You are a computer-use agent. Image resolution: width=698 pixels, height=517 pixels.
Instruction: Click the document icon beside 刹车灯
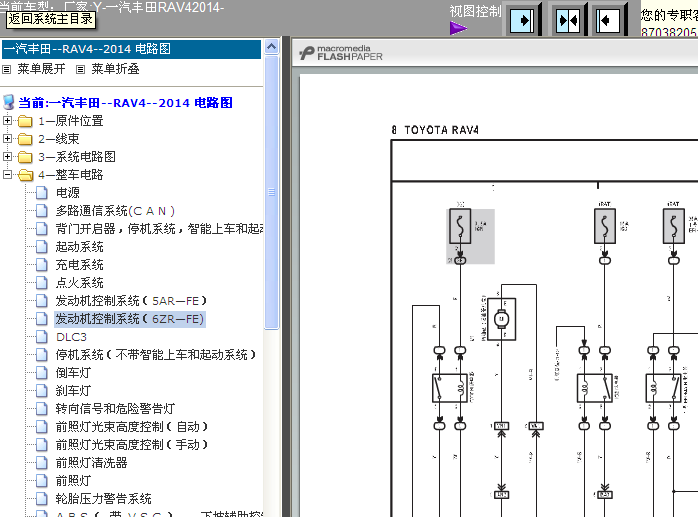(x=41, y=391)
